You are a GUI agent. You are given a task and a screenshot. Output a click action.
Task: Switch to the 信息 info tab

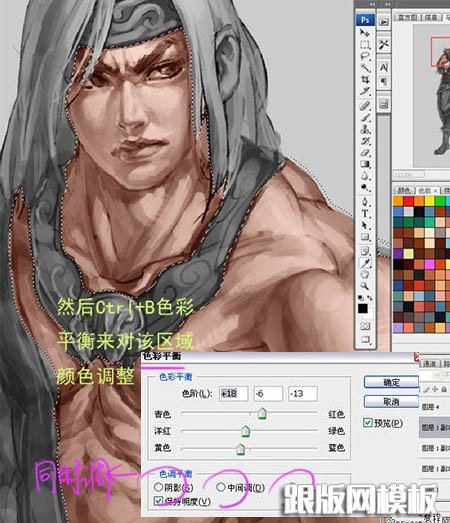coord(432,17)
